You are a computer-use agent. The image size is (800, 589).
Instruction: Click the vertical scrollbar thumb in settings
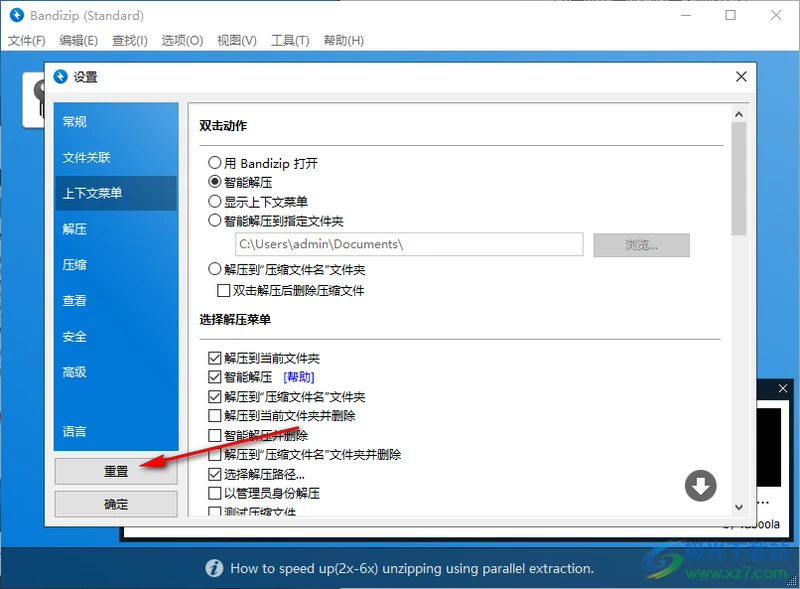pos(739,179)
